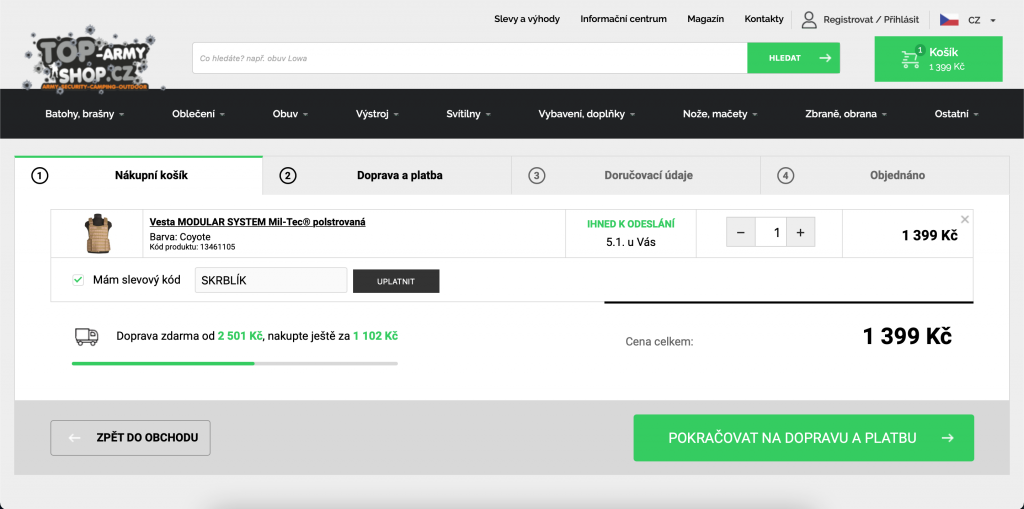Go to Doprava a platba step tab
This screenshot has width=1024, height=509.
pos(387,175)
